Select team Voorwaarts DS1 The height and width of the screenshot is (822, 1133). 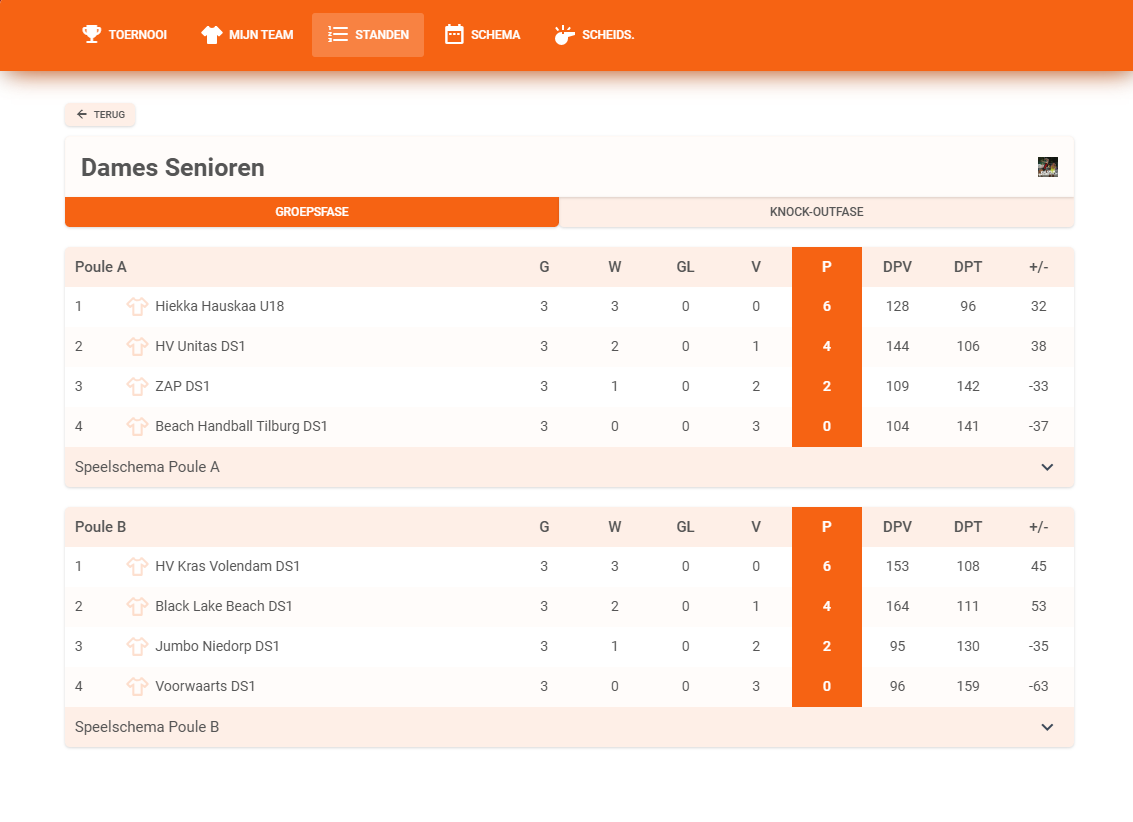tap(205, 686)
